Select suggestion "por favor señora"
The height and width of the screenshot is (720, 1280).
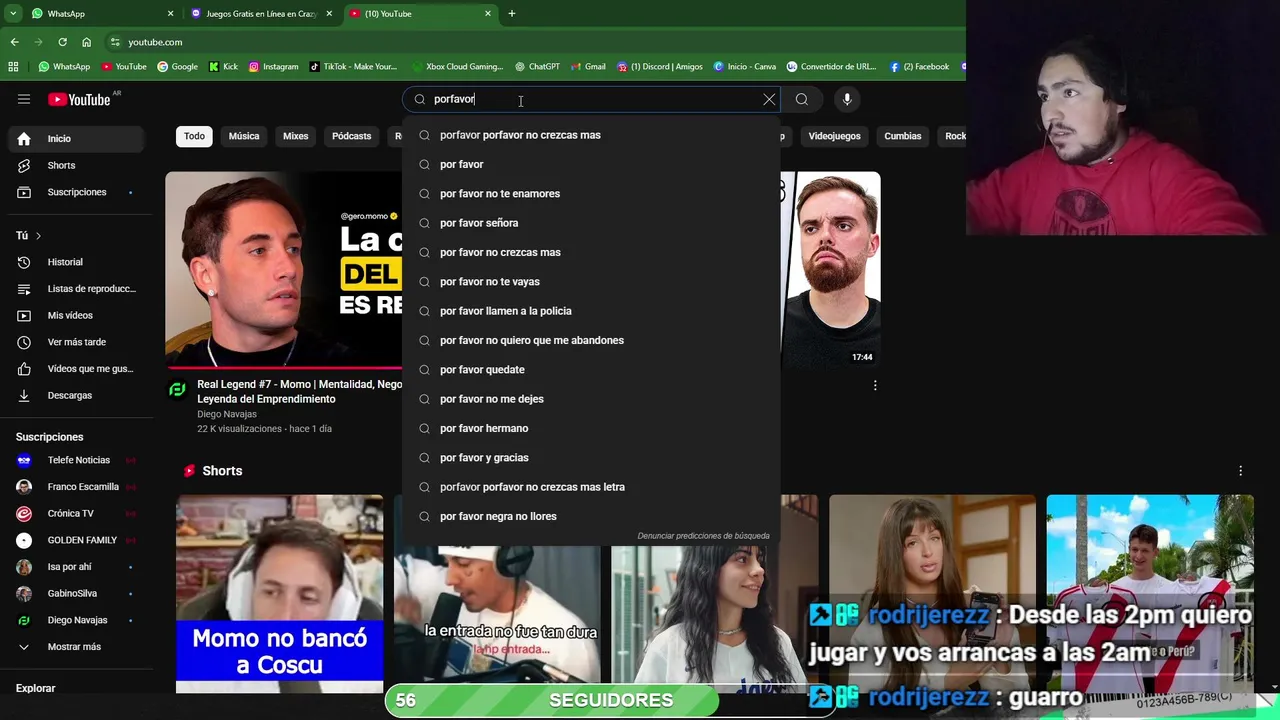[x=590, y=223]
